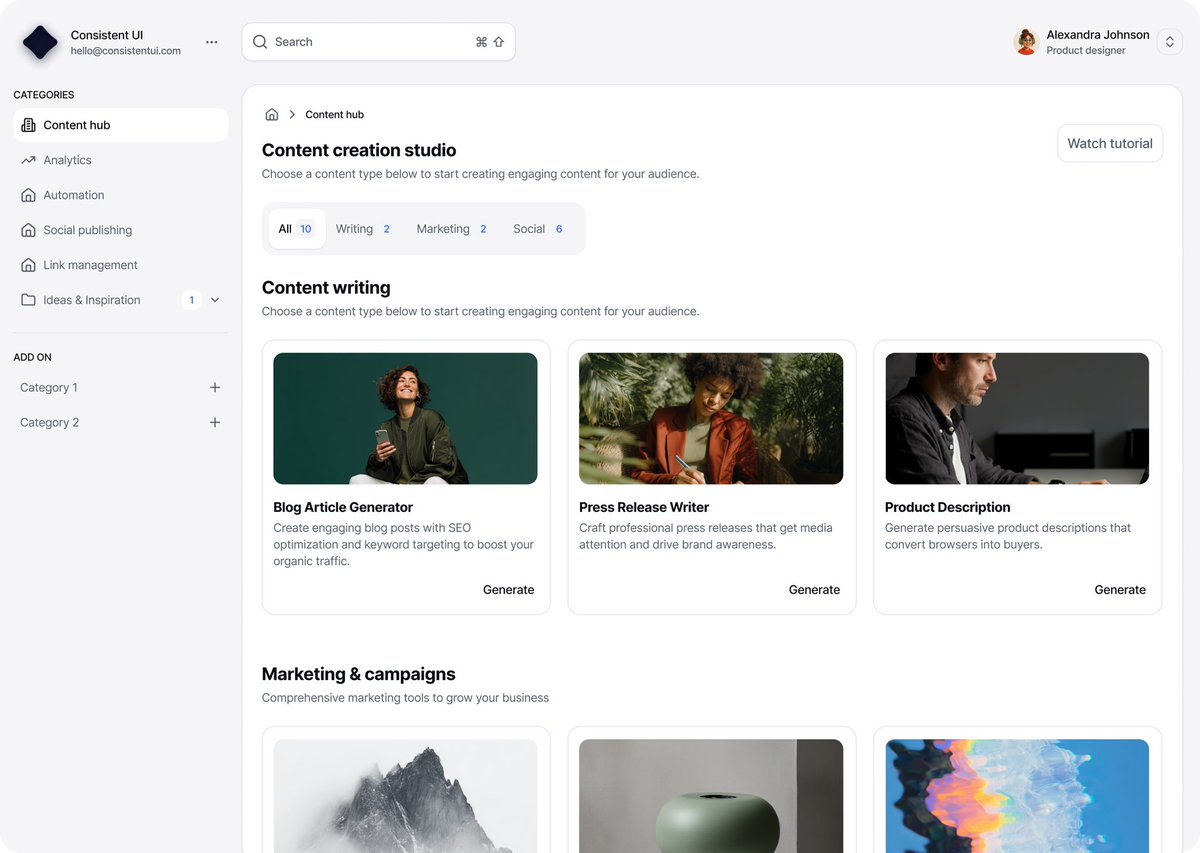
Task: Select Category 1 add-on
Action: pos(121,388)
